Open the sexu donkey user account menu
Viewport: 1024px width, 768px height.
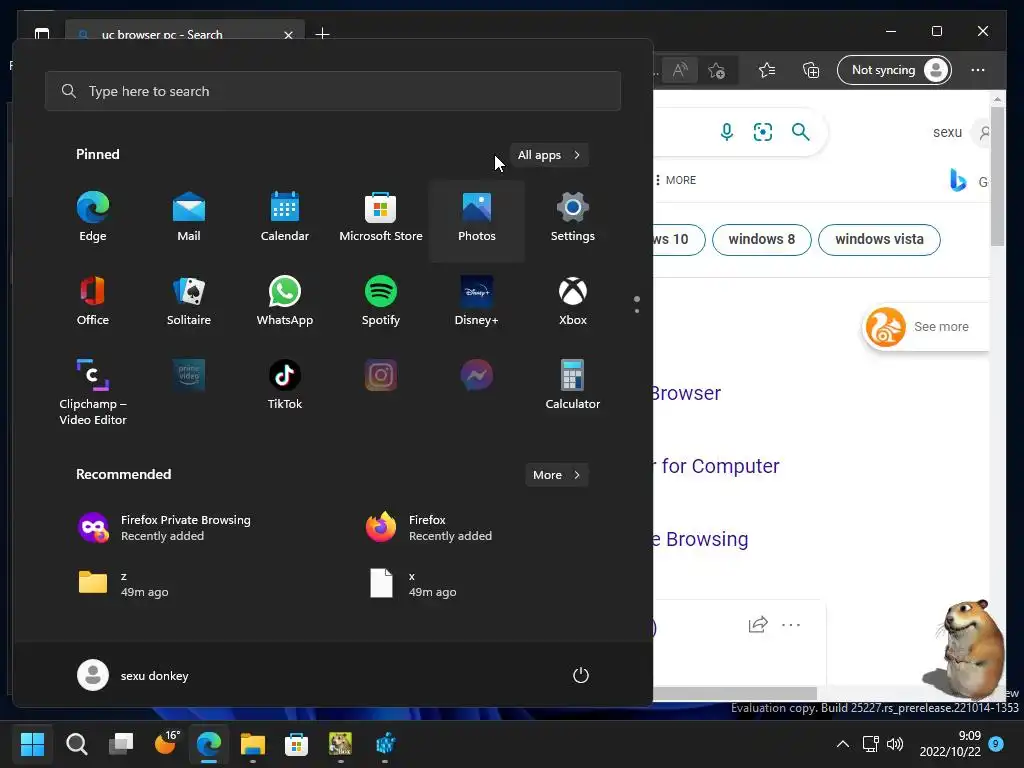[x=133, y=675]
